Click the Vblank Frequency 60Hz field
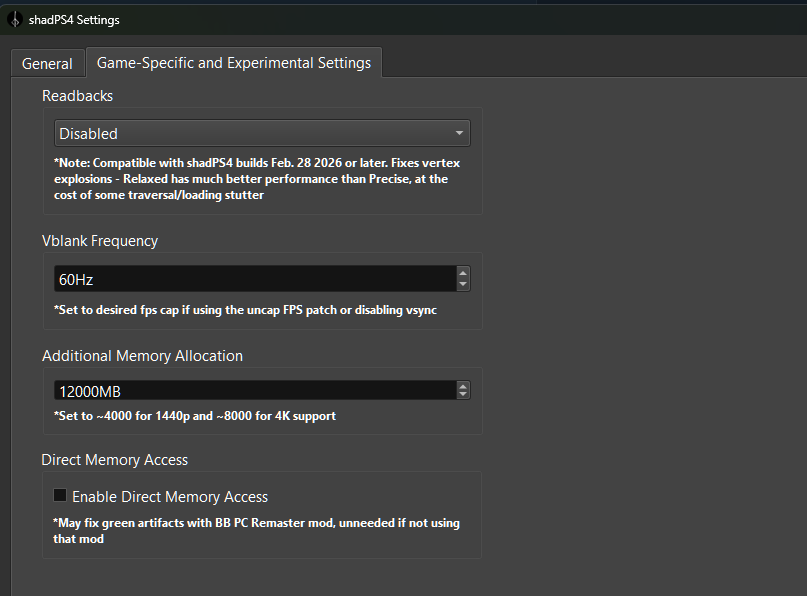This screenshot has width=807, height=596. coord(255,279)
